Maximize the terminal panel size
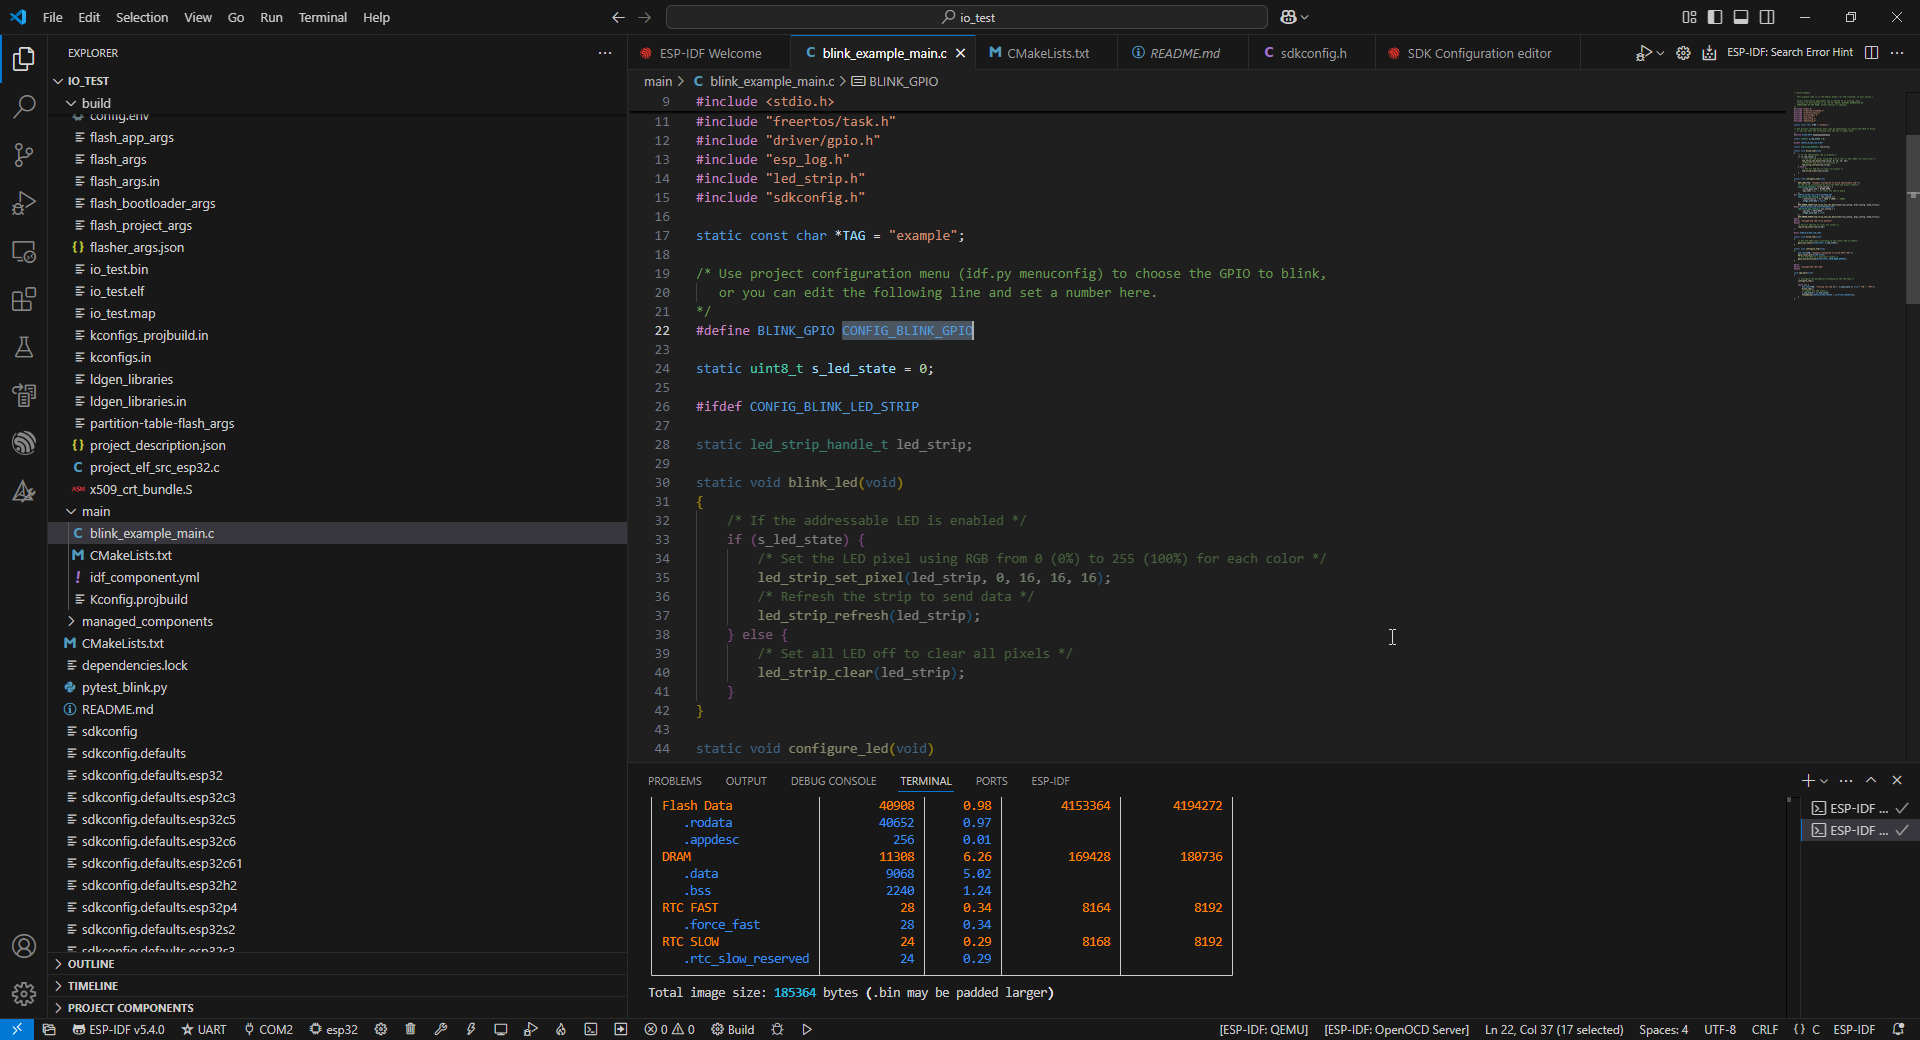The image size is (1920, 1040). tap(1871, 780)
